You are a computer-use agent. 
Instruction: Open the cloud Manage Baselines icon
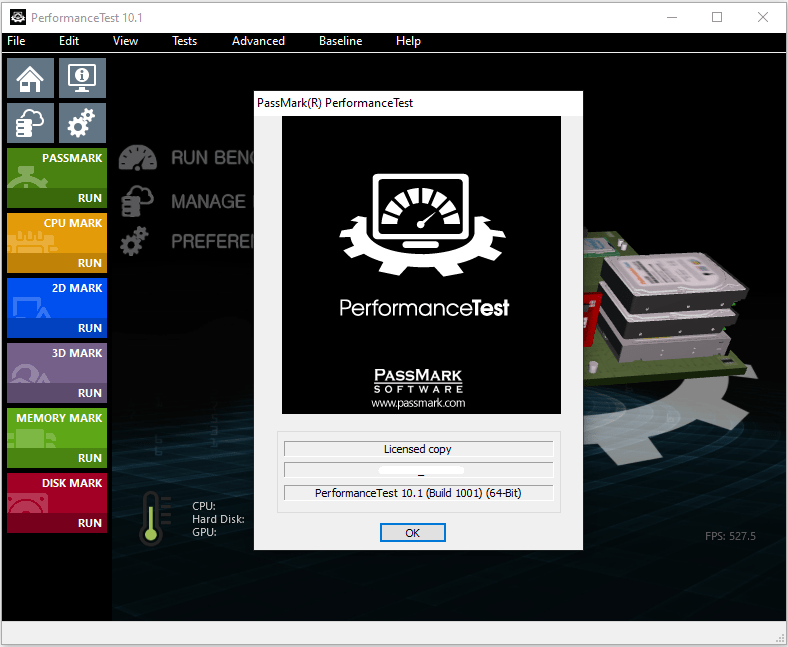click(x=30, y=123)
